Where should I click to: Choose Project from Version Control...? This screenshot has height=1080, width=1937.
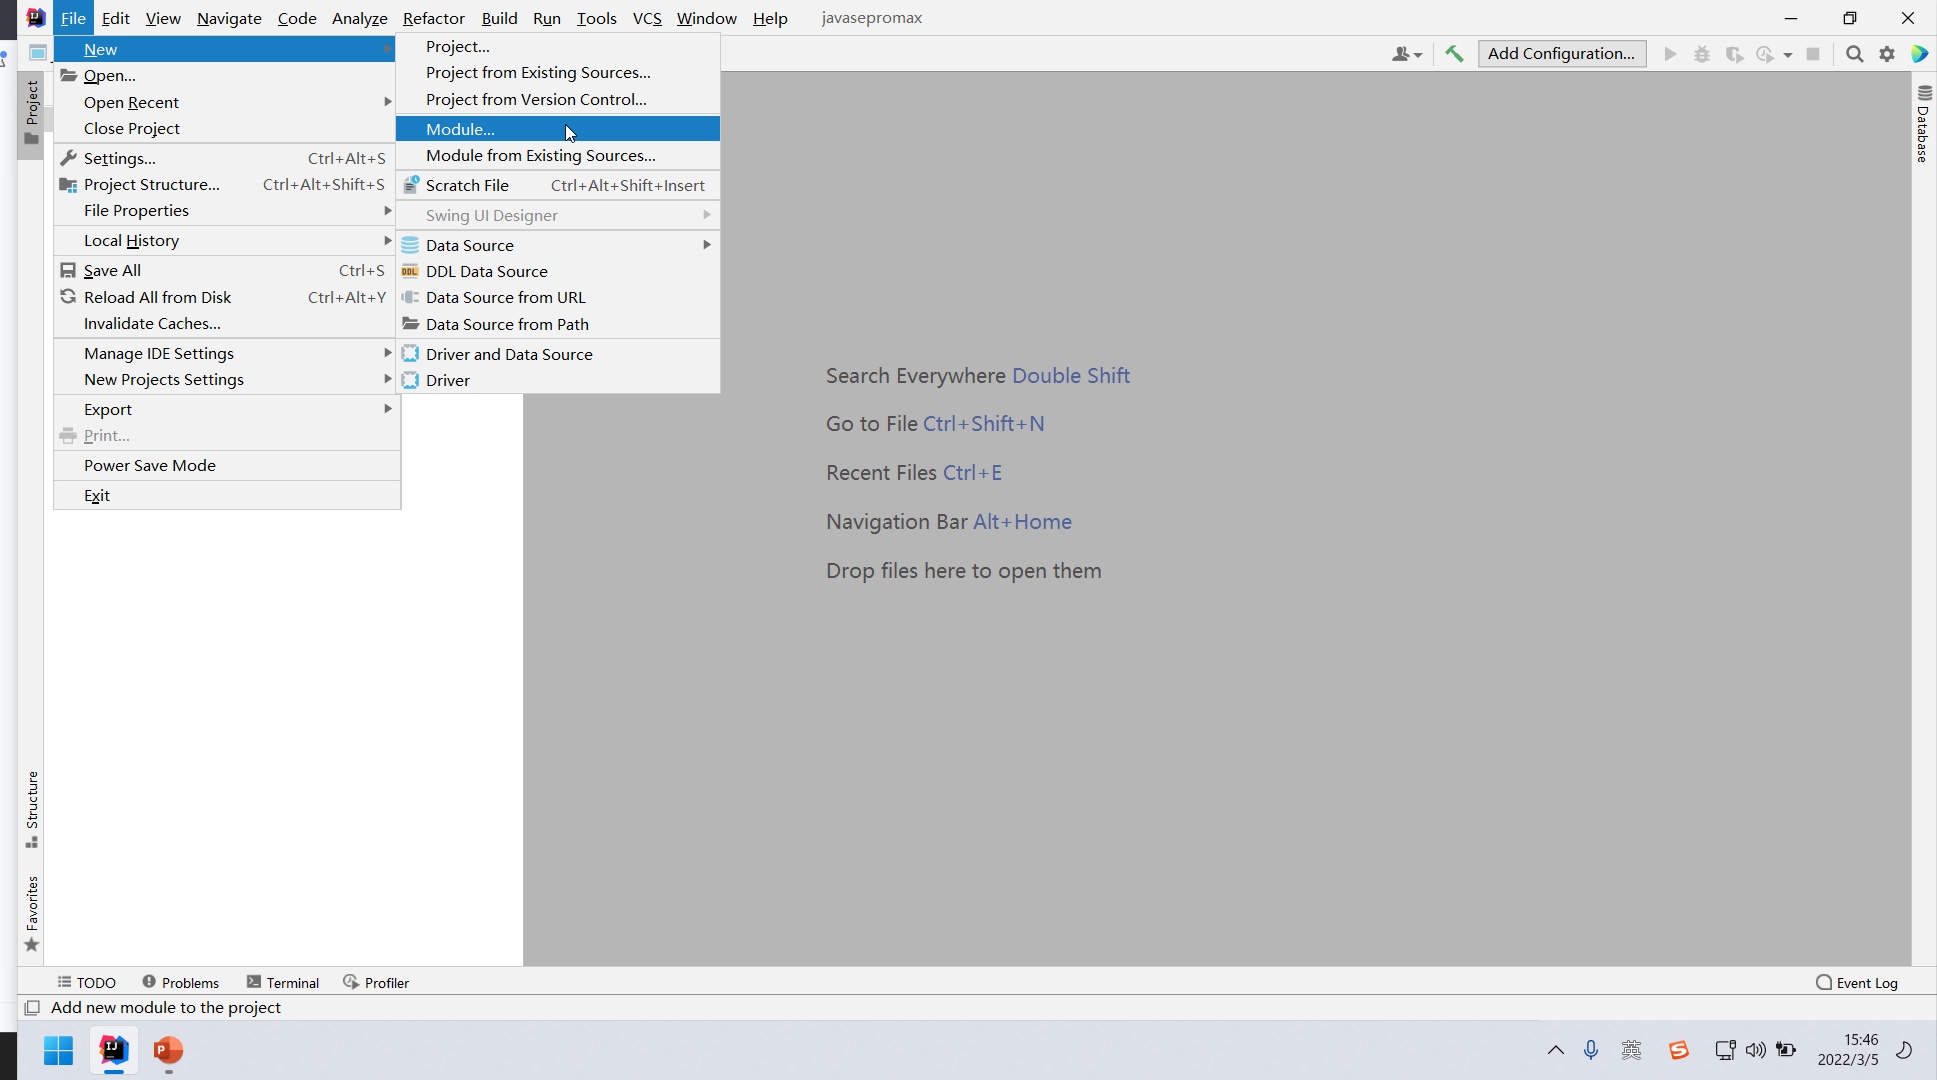click(536, 100)
